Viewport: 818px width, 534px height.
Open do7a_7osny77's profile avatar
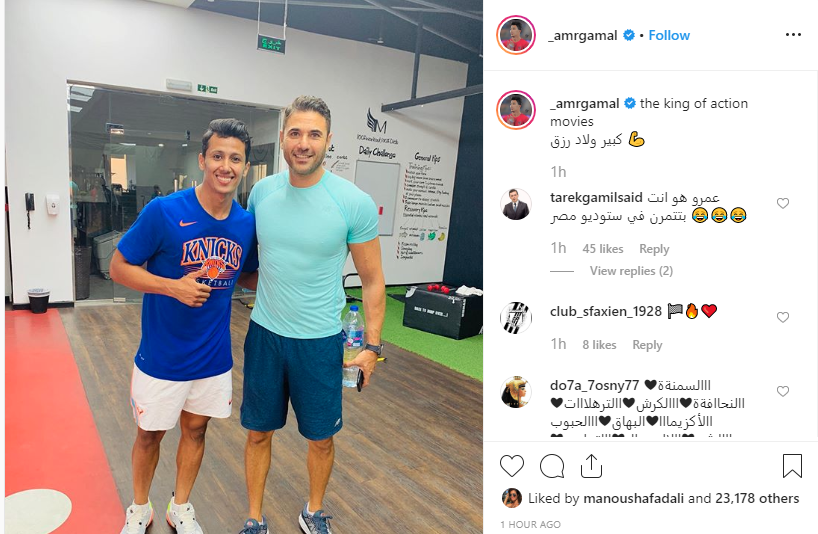pyautogui.click(x=516, y=392)
